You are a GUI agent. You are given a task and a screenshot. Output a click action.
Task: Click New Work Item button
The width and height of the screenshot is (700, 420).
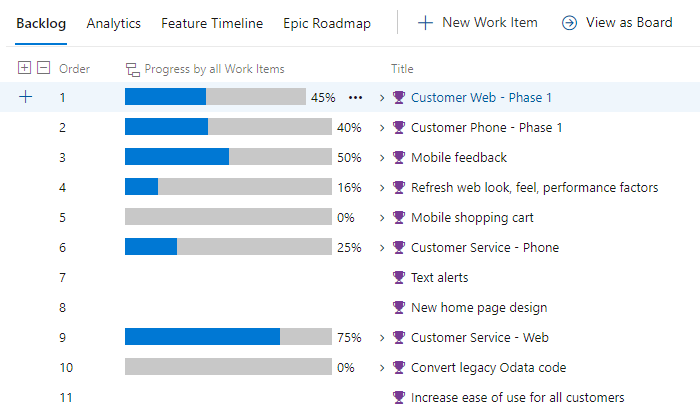[477, 22]
